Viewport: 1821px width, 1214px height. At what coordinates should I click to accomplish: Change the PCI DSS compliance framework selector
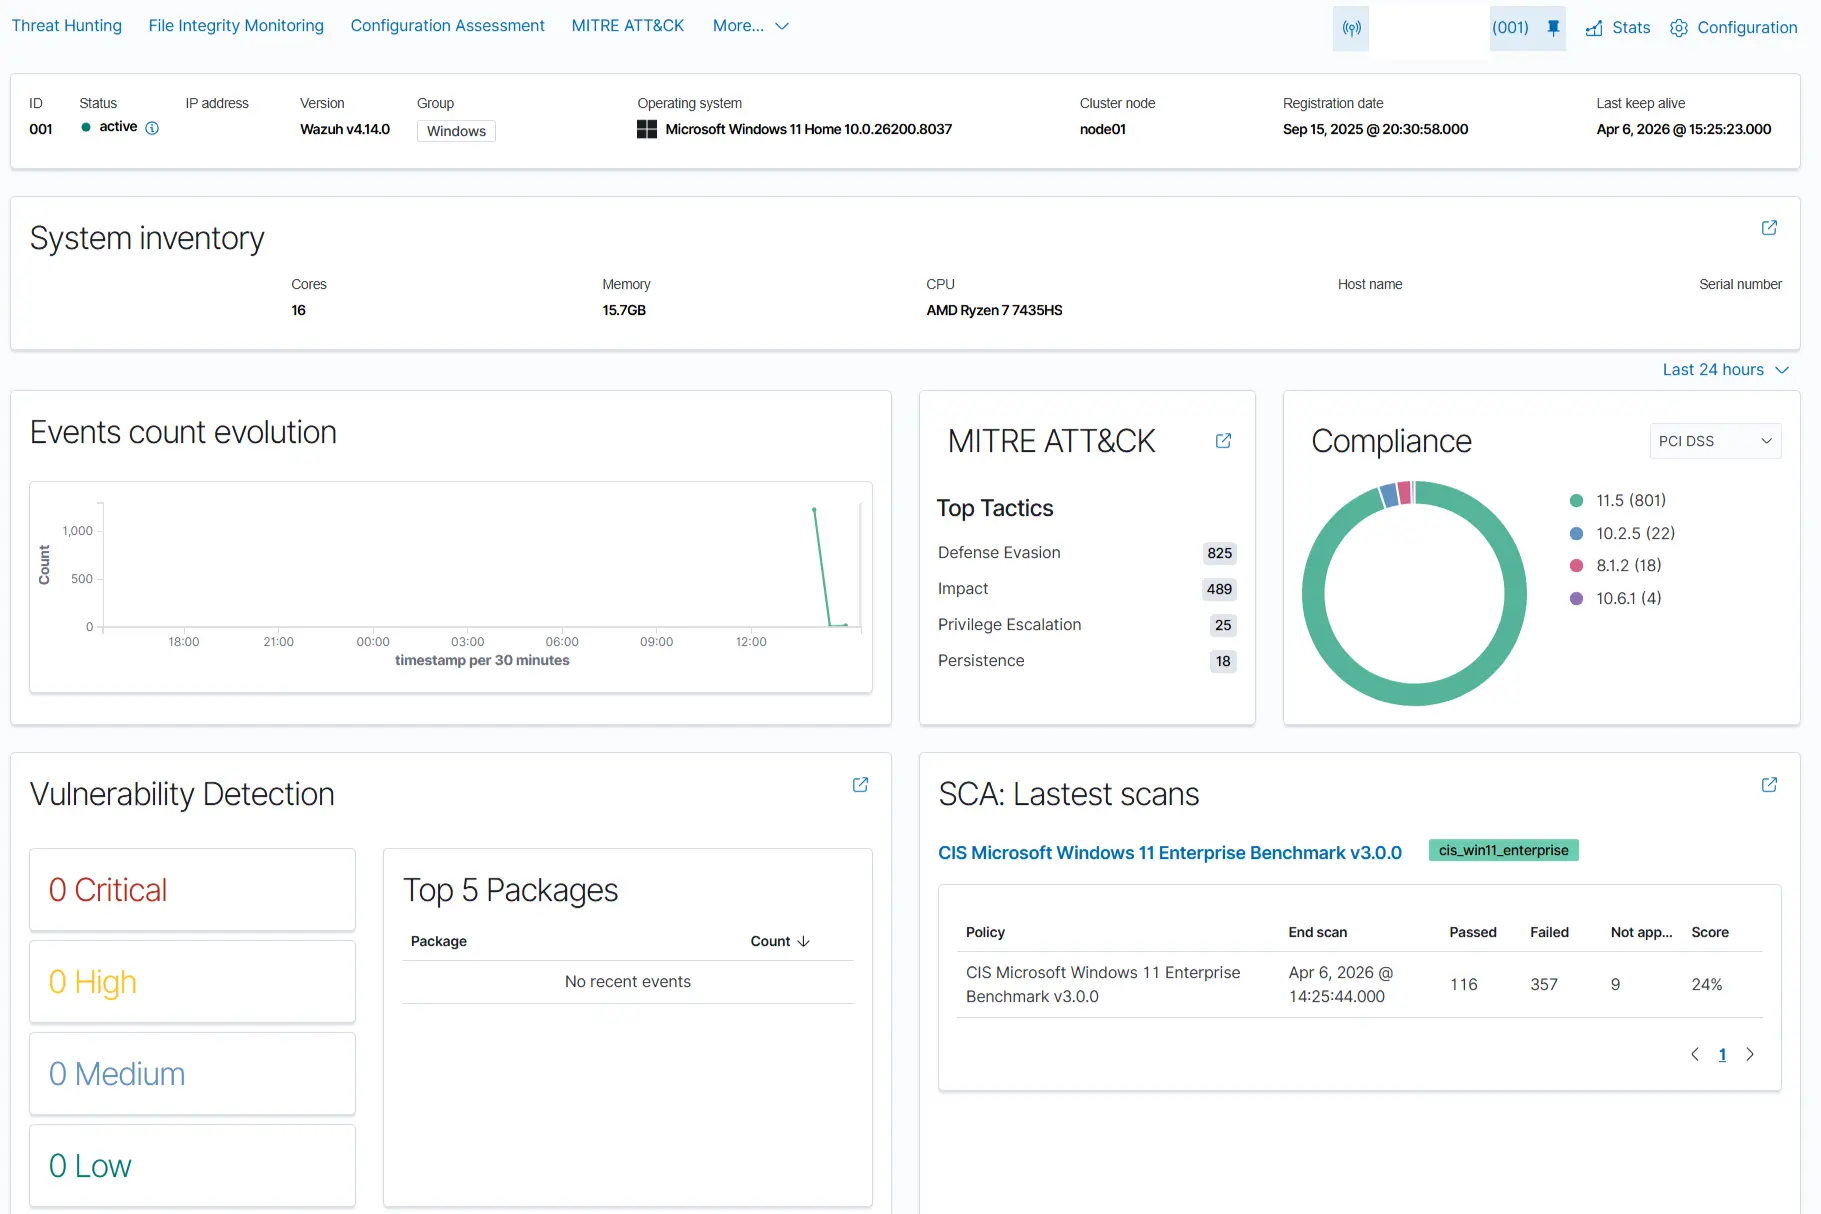1714,440
